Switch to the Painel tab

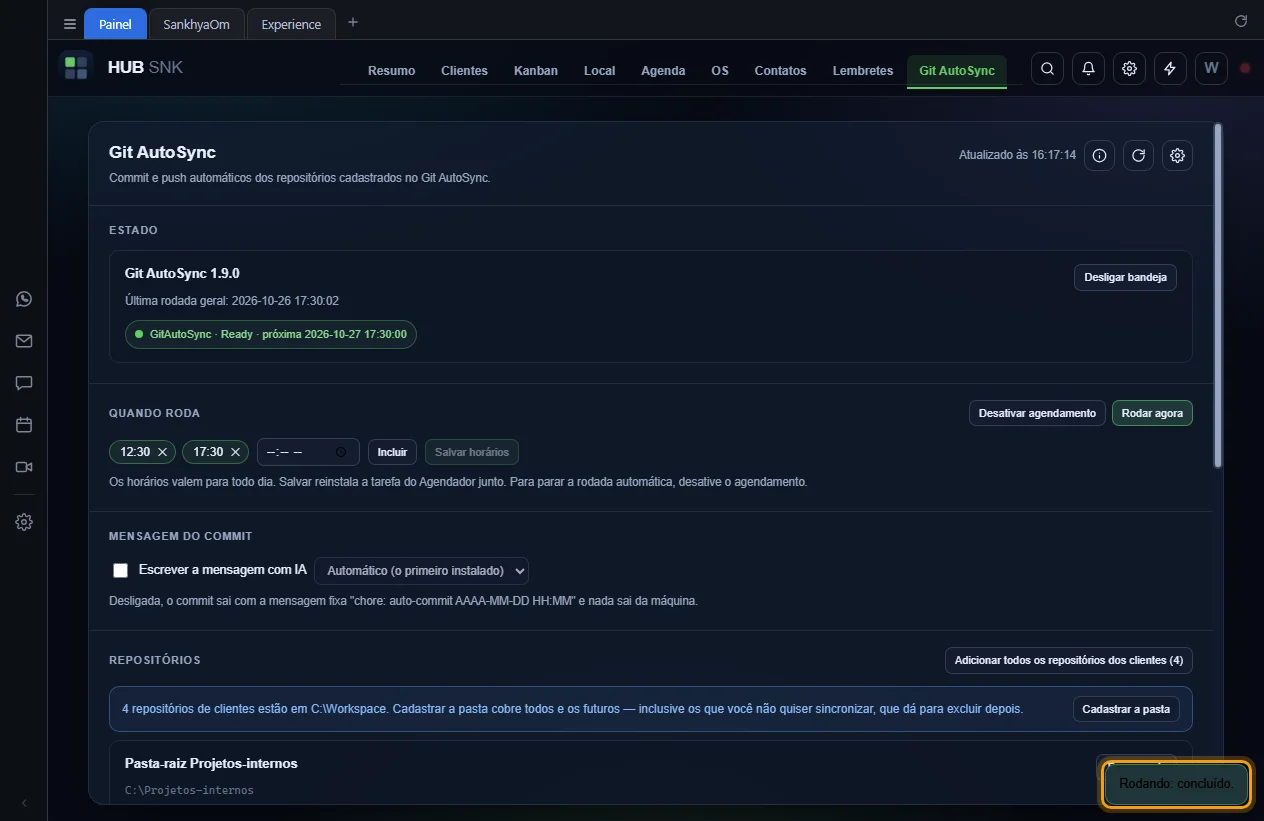coord(115,24)
